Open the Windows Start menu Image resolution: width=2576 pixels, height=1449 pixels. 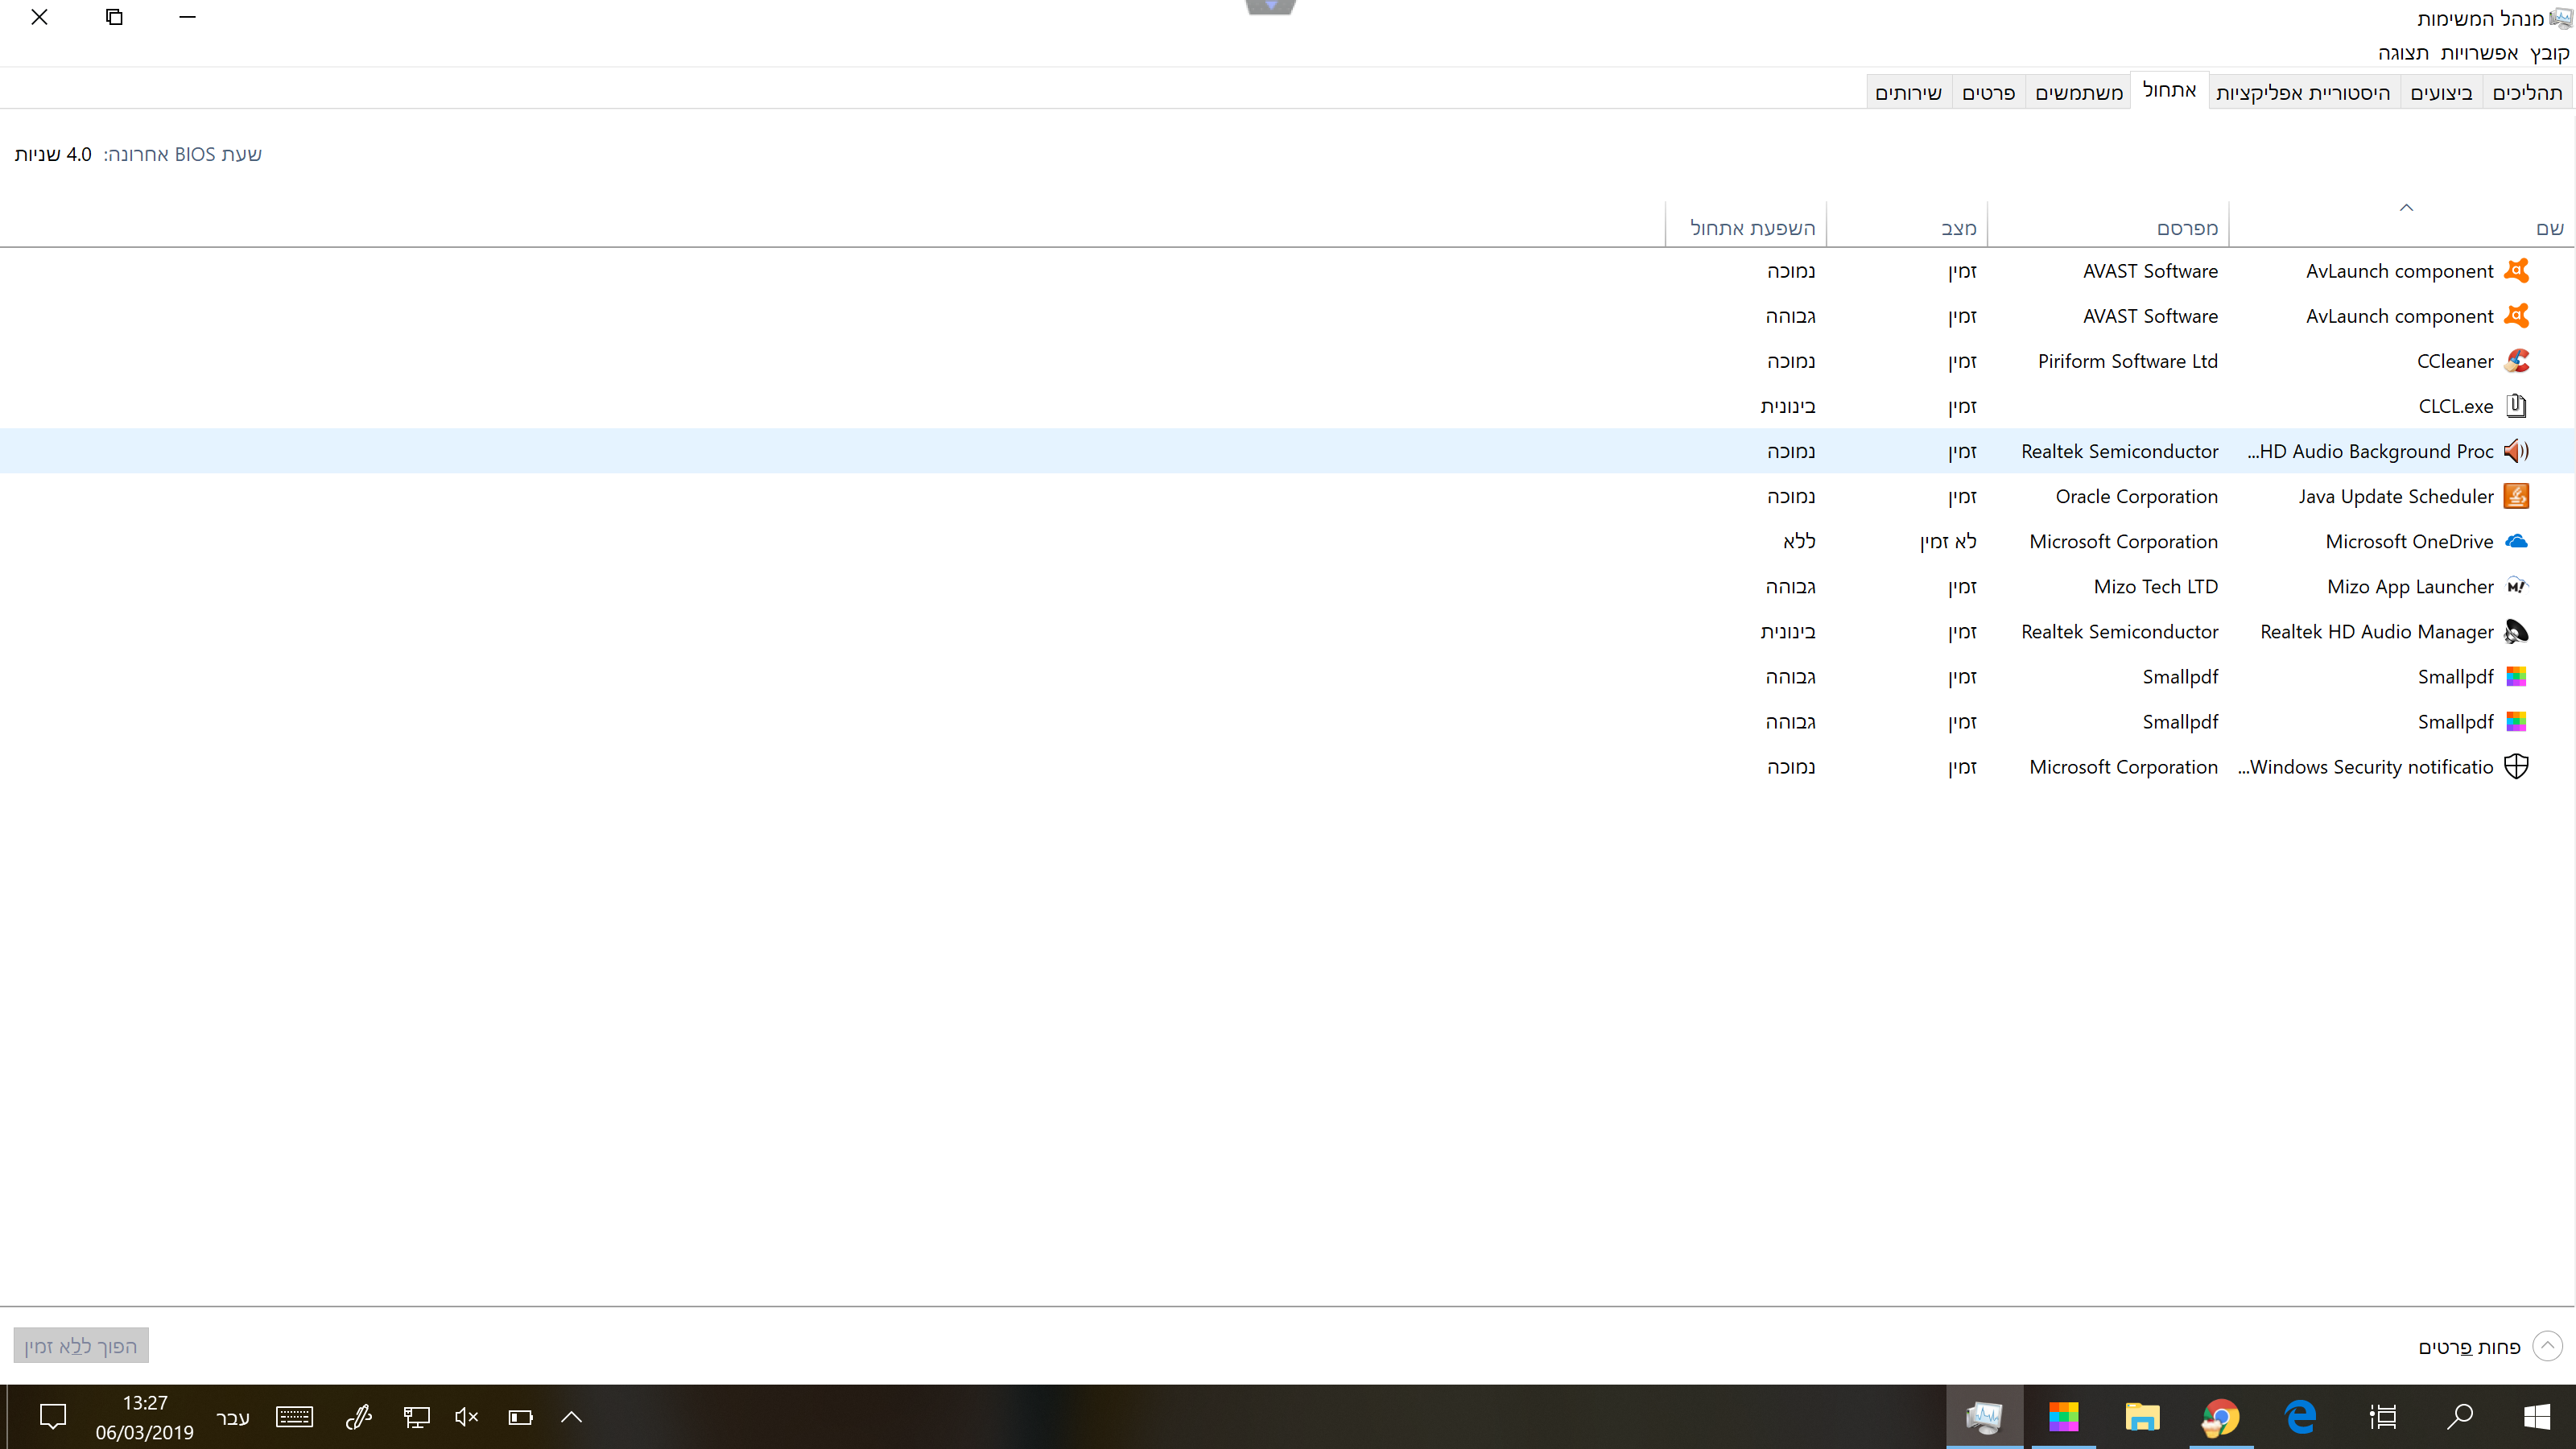click(2536, 1416)
